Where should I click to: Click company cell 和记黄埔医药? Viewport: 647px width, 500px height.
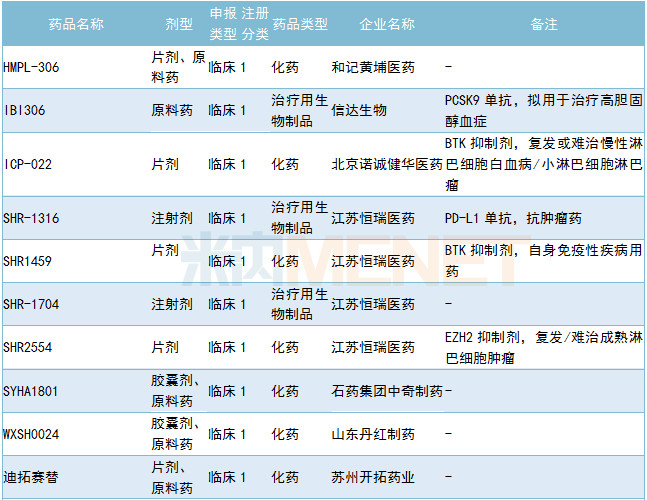(x=373, y=67)
